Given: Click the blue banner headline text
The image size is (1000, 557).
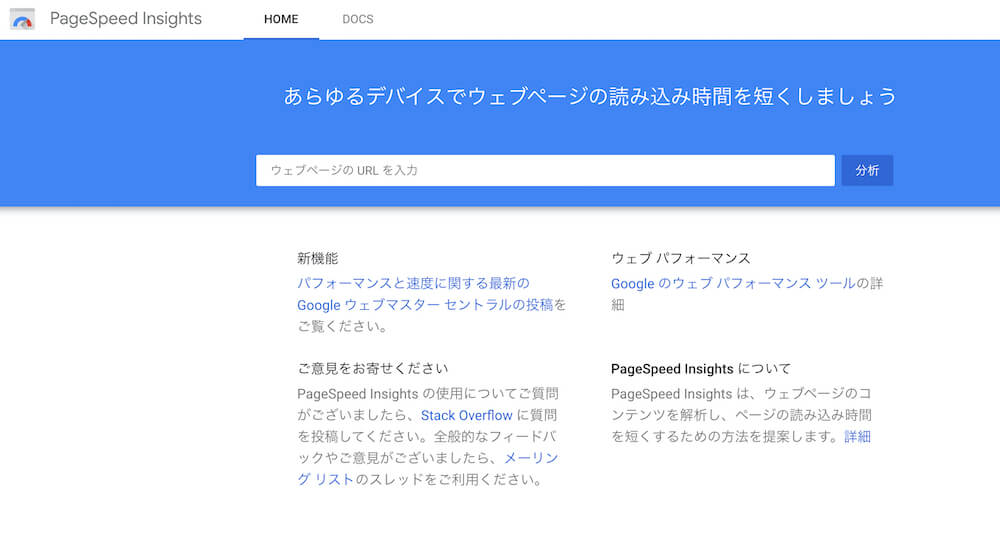Looking at the screenshot, I should 590,96.
